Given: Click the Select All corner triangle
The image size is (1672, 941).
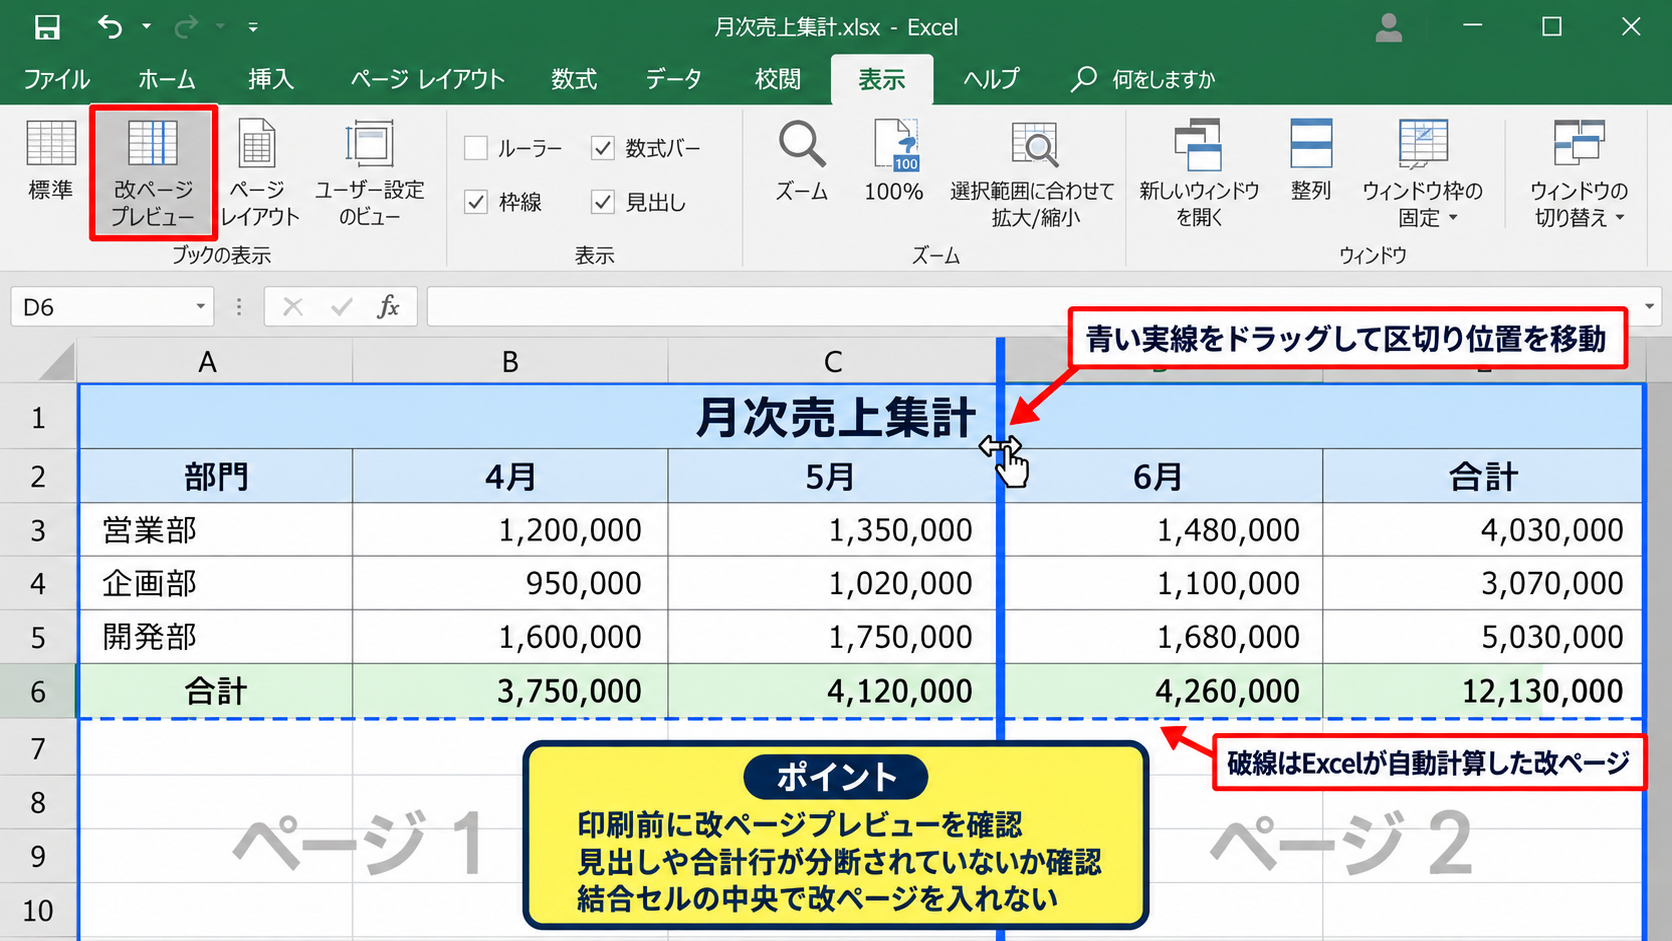Looking at the screenshot, I should coord(56,361).
